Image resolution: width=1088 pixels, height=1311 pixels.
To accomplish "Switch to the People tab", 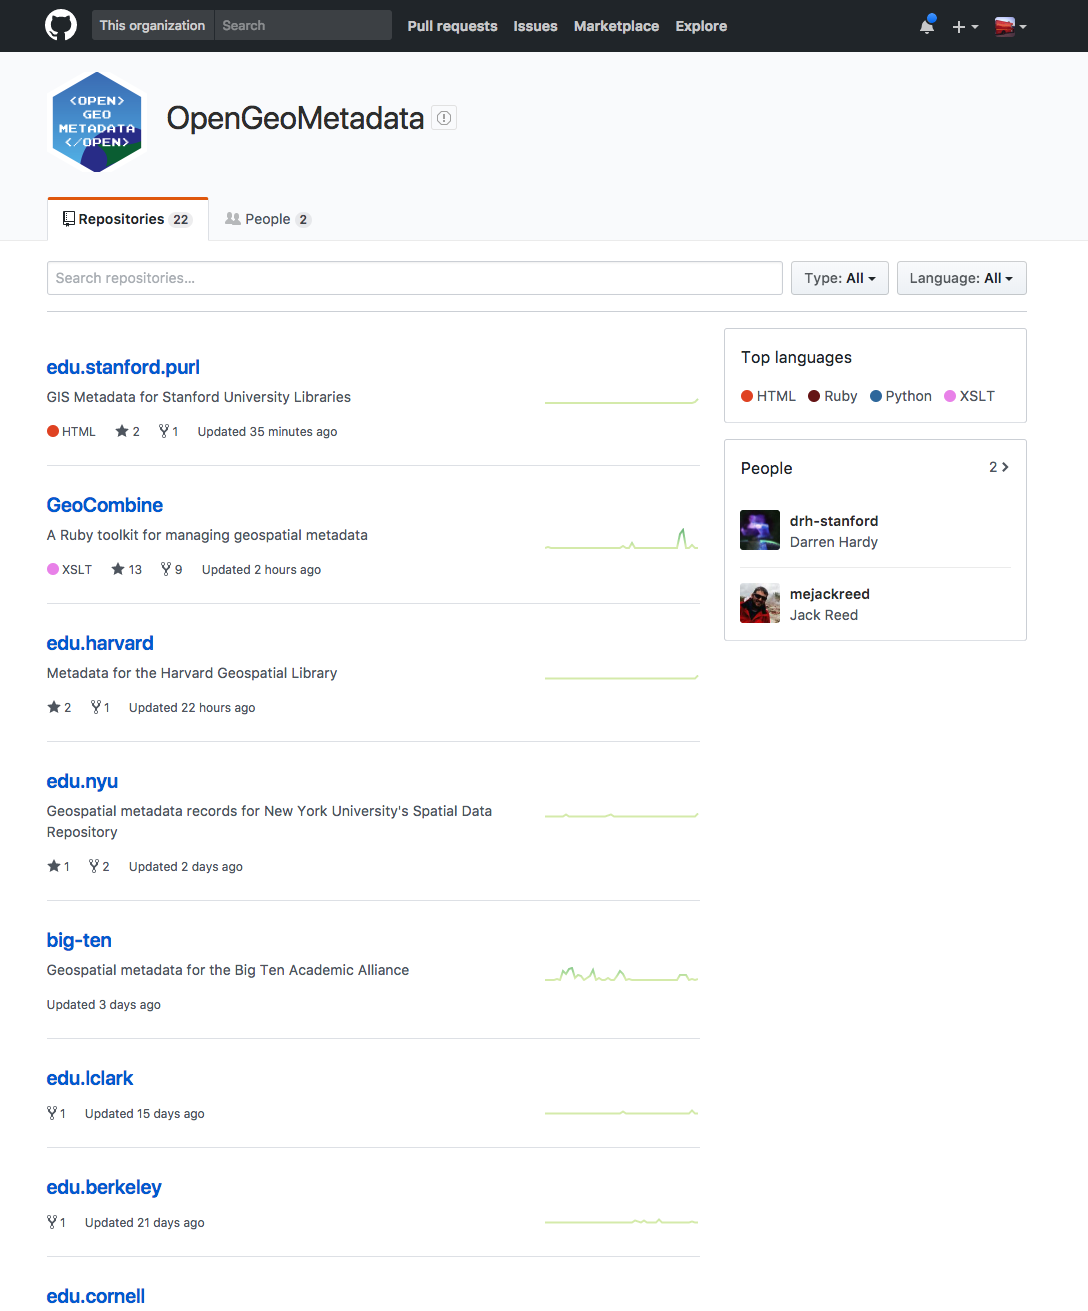I will point(268,219).
